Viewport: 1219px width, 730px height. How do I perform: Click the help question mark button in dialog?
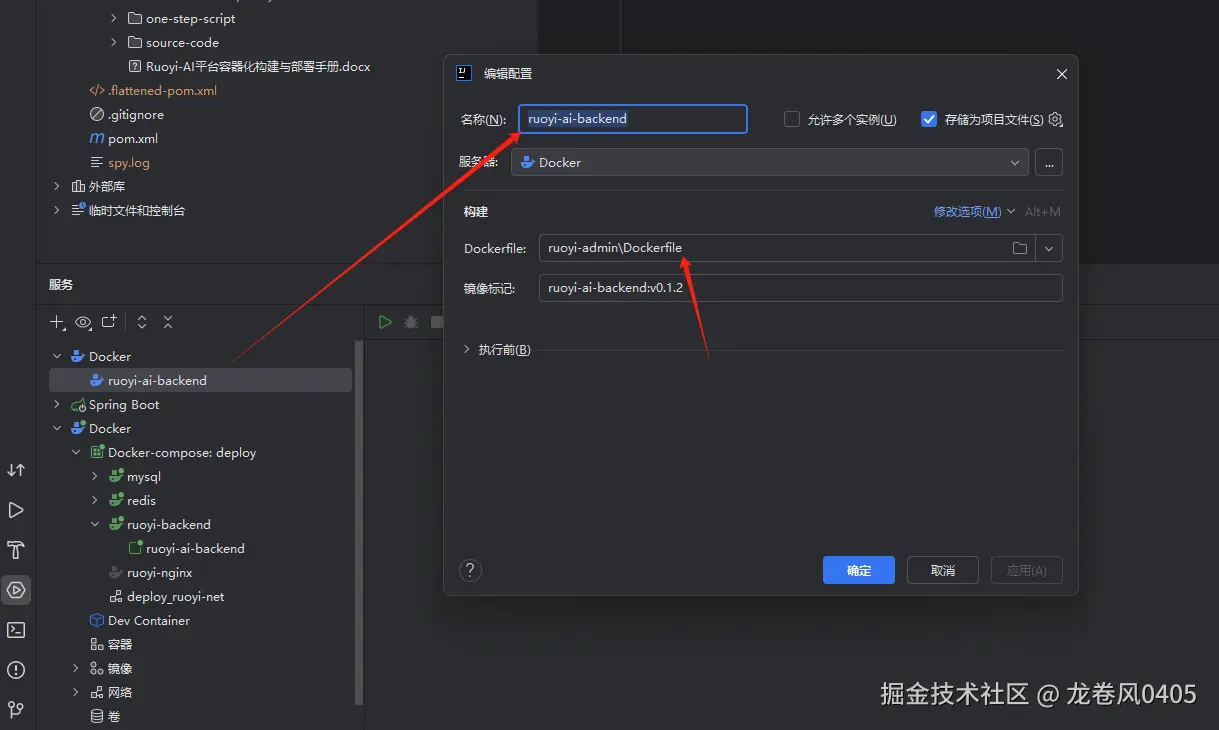click(470, 570)
